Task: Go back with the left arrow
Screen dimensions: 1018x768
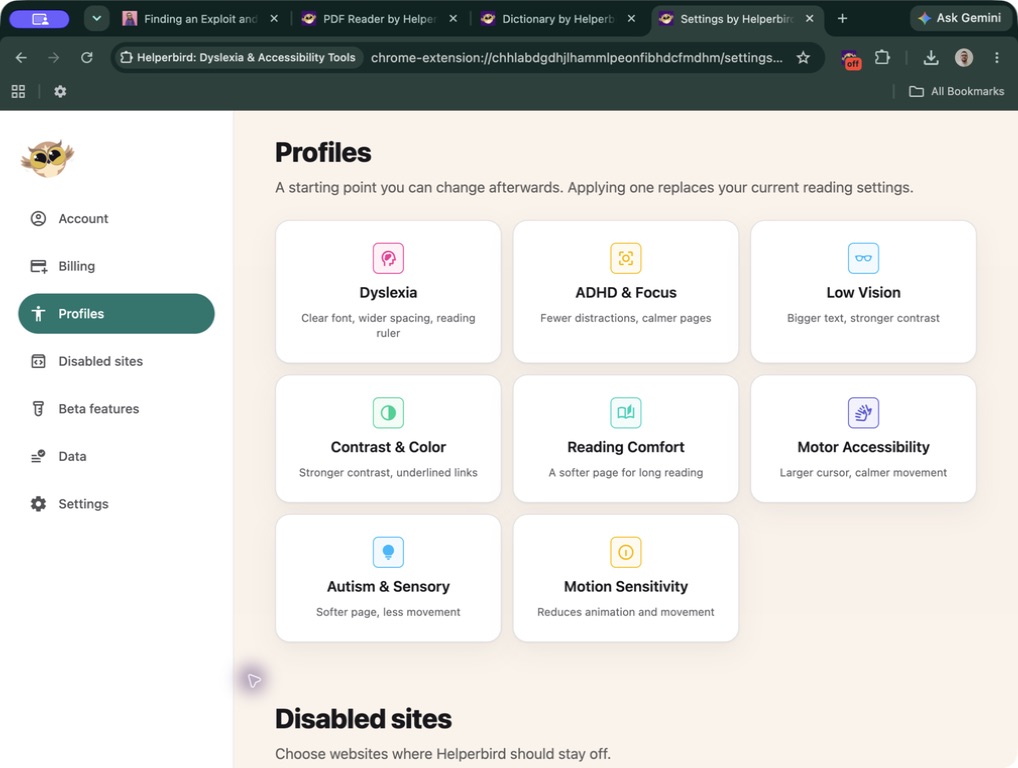Action: click(x=21, y=58)
